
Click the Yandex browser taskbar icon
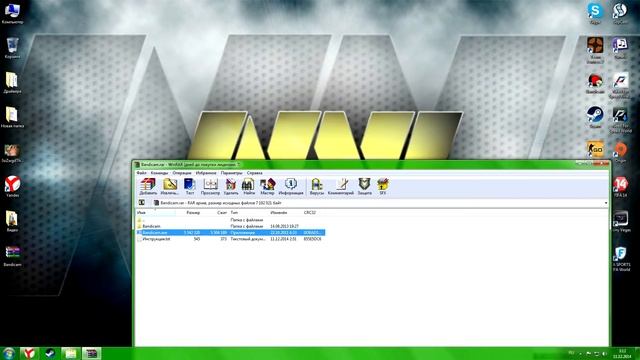(28, 353)
